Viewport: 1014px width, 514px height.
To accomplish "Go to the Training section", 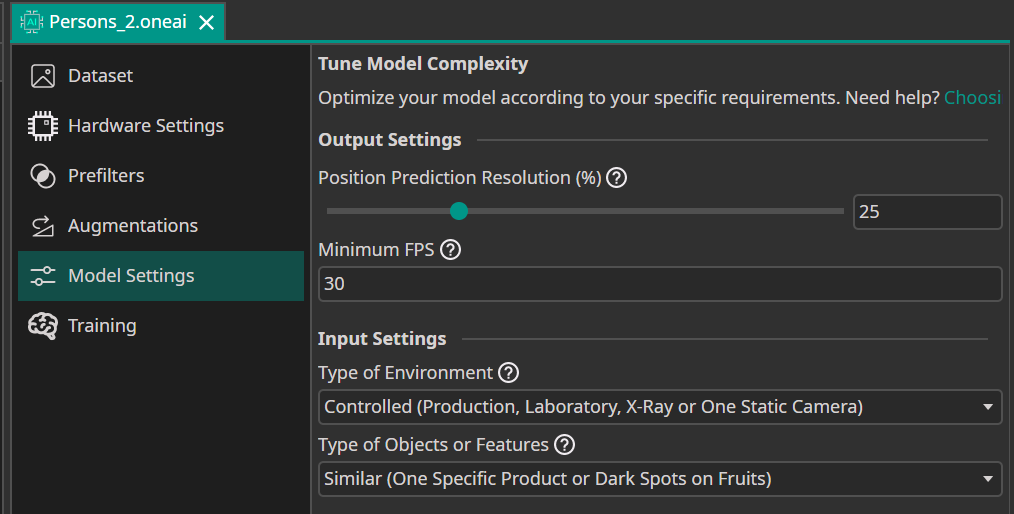I will (101, 326).
